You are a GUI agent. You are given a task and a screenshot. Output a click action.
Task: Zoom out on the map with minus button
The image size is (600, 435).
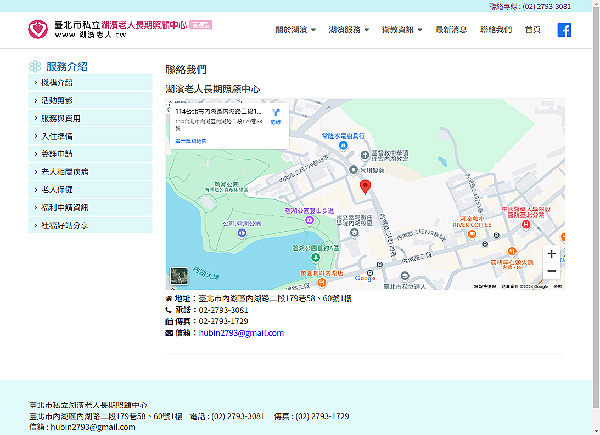click(551, 271)
